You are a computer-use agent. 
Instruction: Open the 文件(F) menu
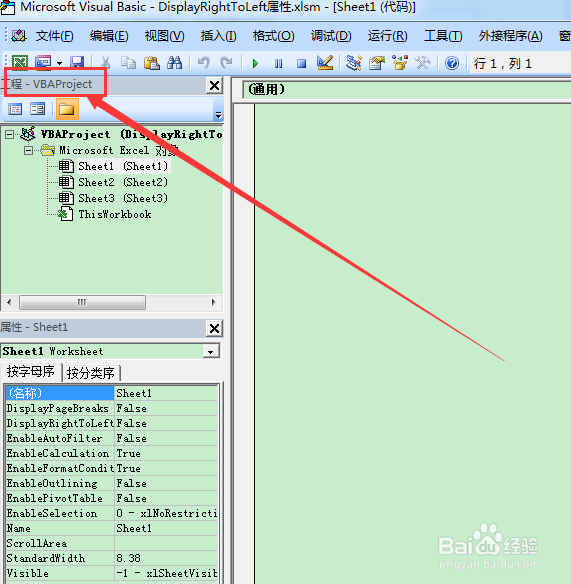click(x=54, y=36)
